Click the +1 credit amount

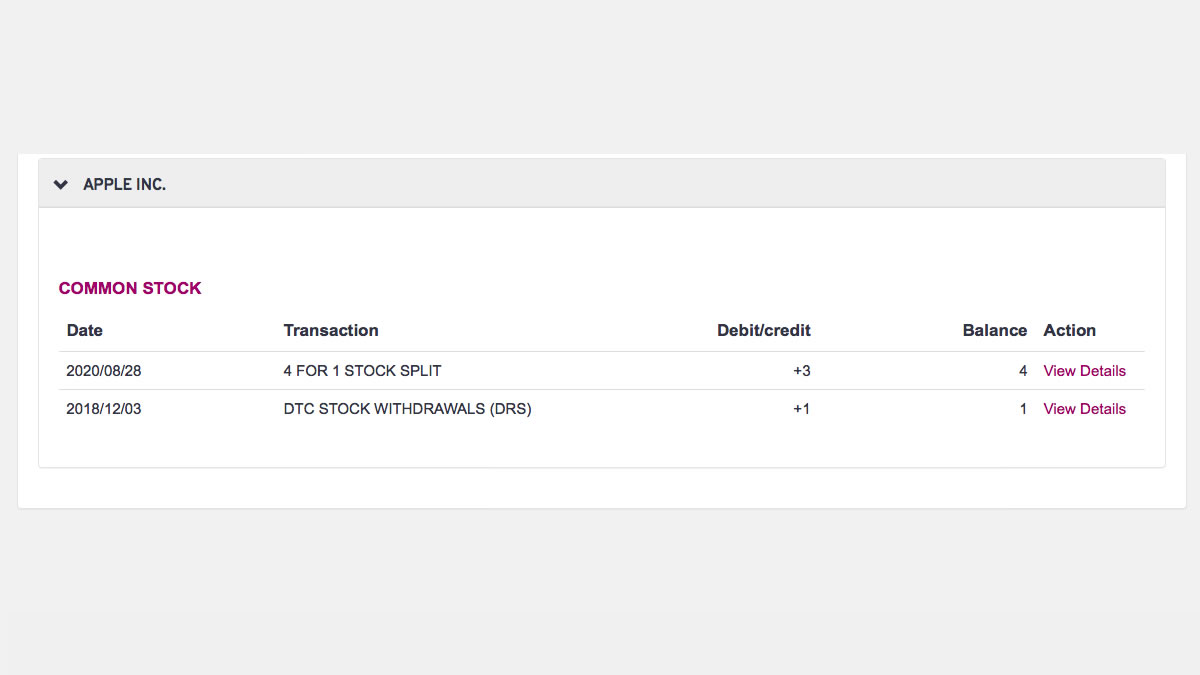pyautogui.click(x=802, y=409)
